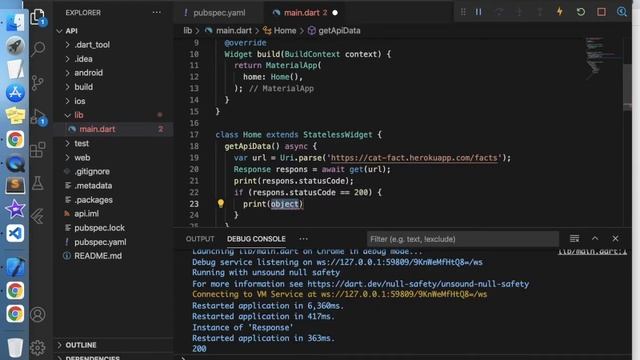Open panel more actions ellipsis

[x=303, y=239]
